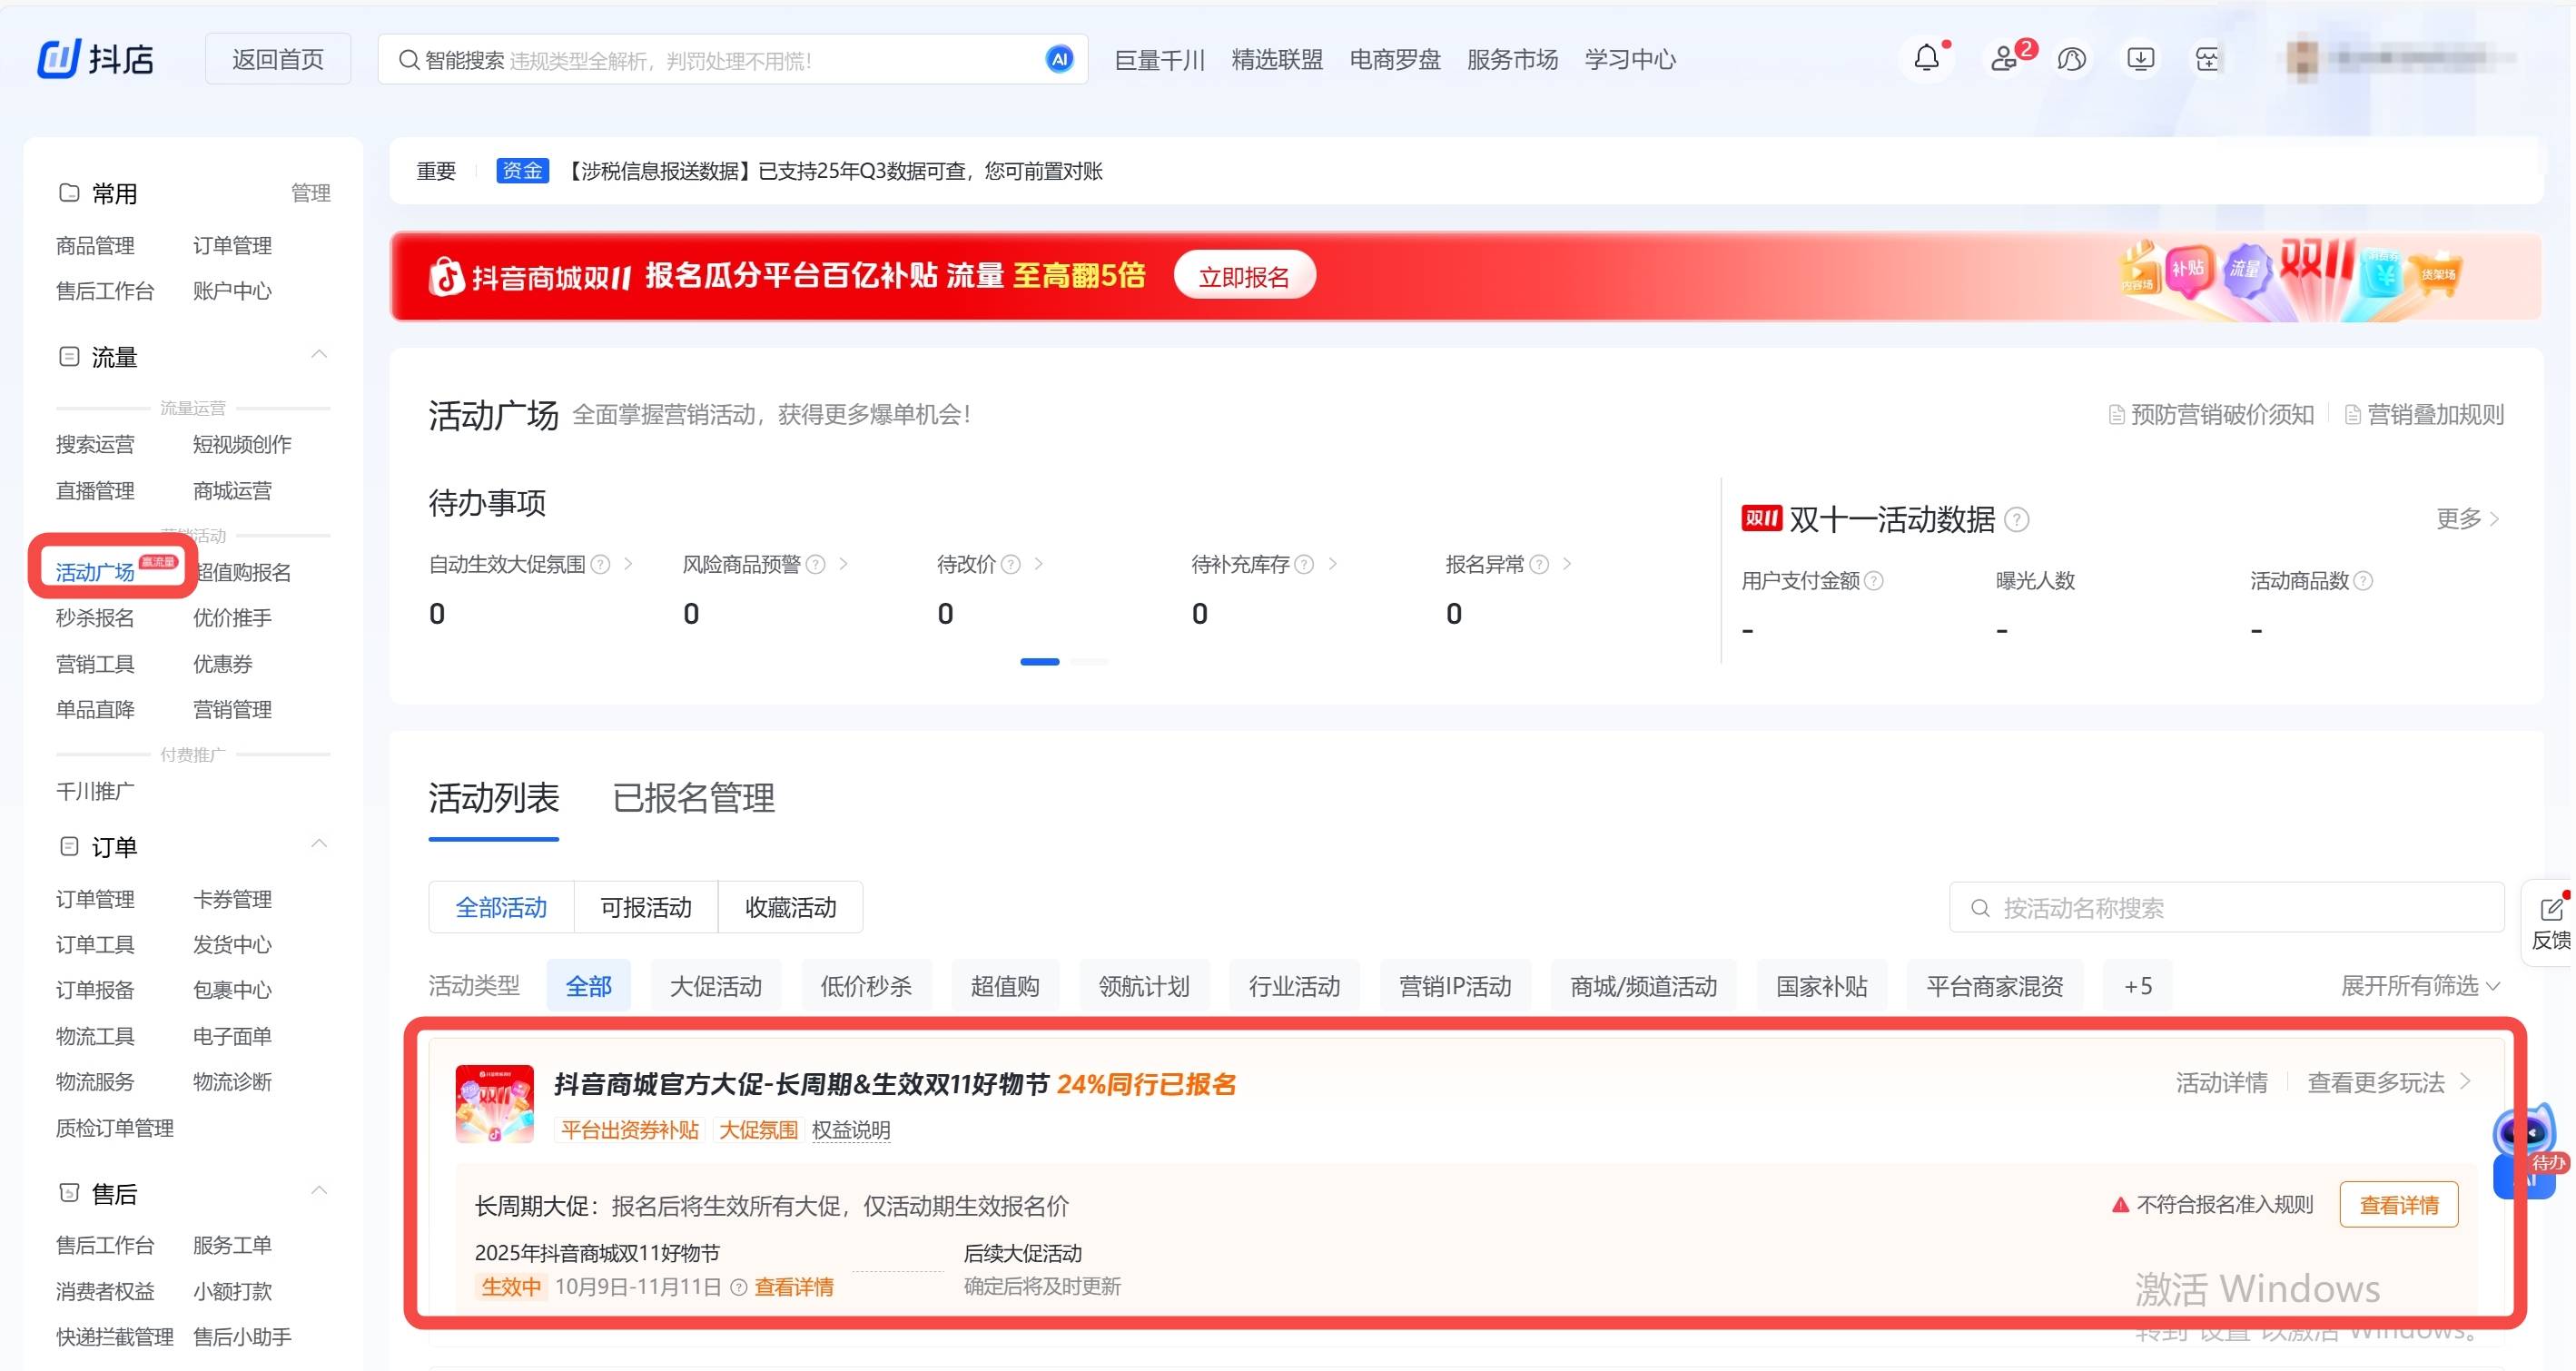Select the 收藏活动 filter option

[790, 907]
